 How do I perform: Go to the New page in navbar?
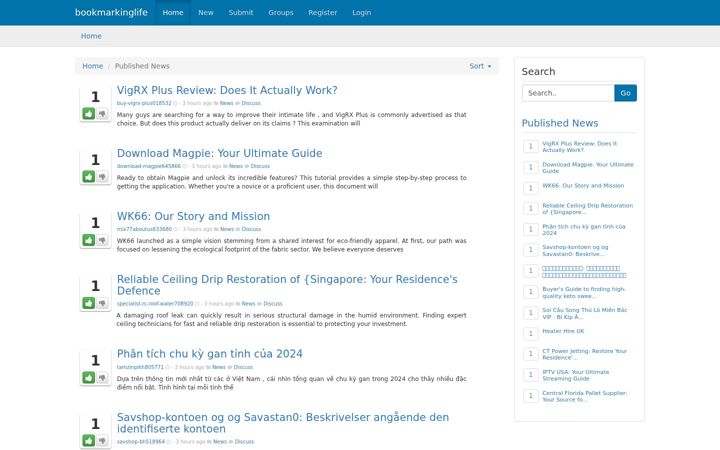click(206, 12)
